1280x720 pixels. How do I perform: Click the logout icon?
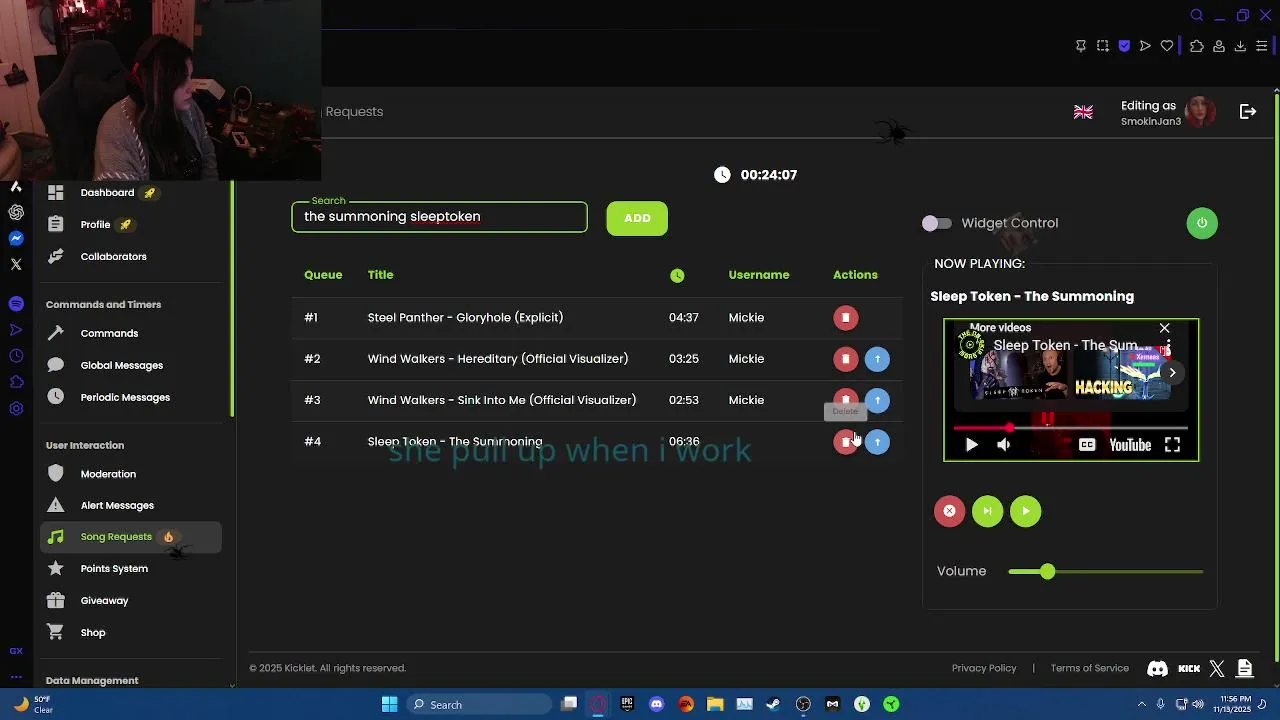pyautogui.click(x=1248, y=112)
